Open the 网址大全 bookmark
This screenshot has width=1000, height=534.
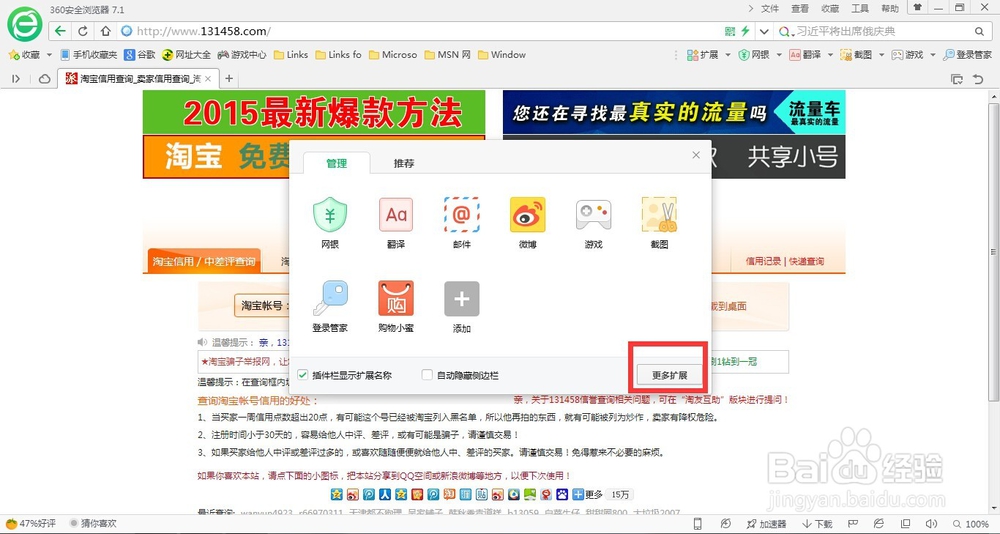(x=186, y=55)
